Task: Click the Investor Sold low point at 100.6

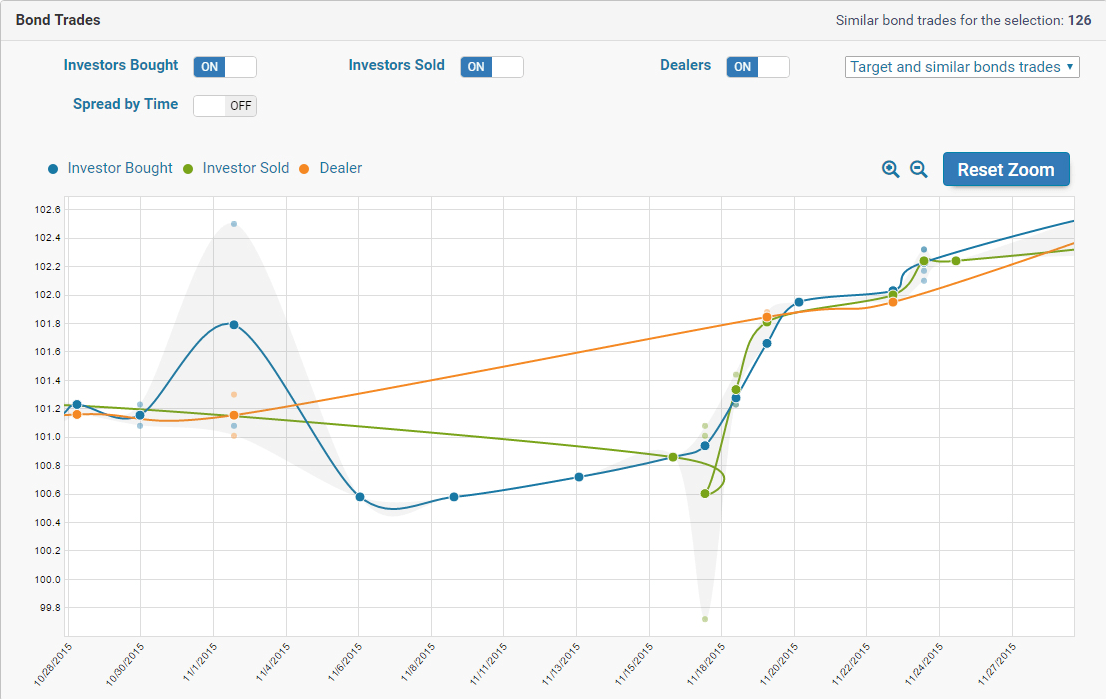Action: (x=705, y=494)
